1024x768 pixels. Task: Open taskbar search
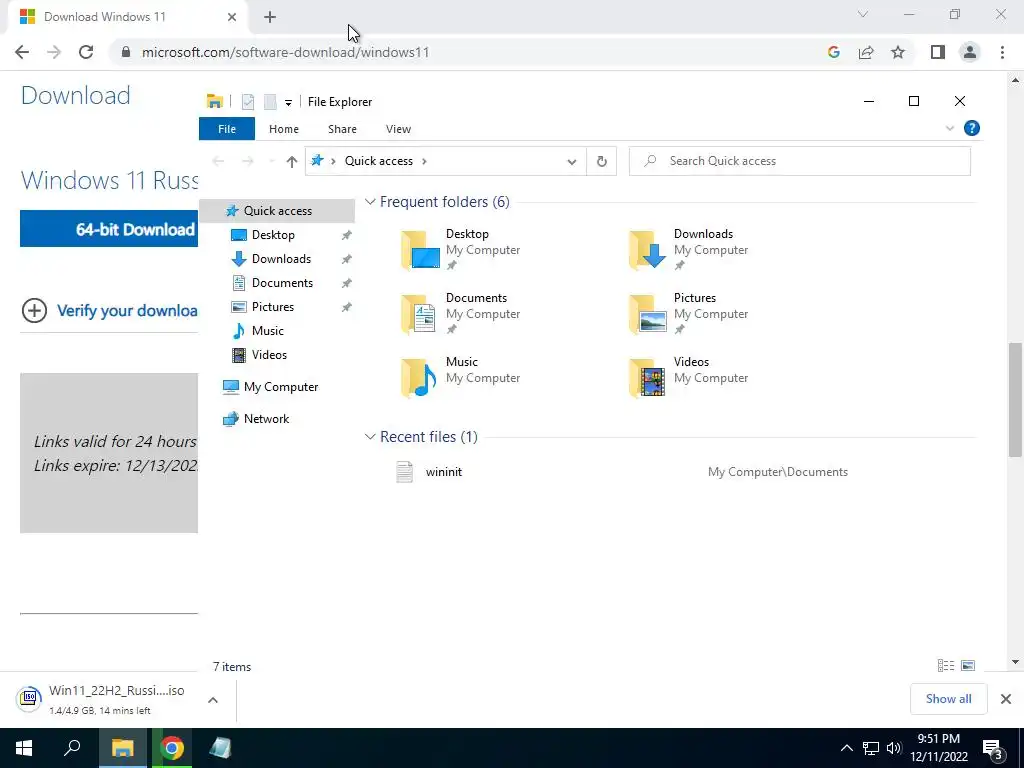click(72, 748)
